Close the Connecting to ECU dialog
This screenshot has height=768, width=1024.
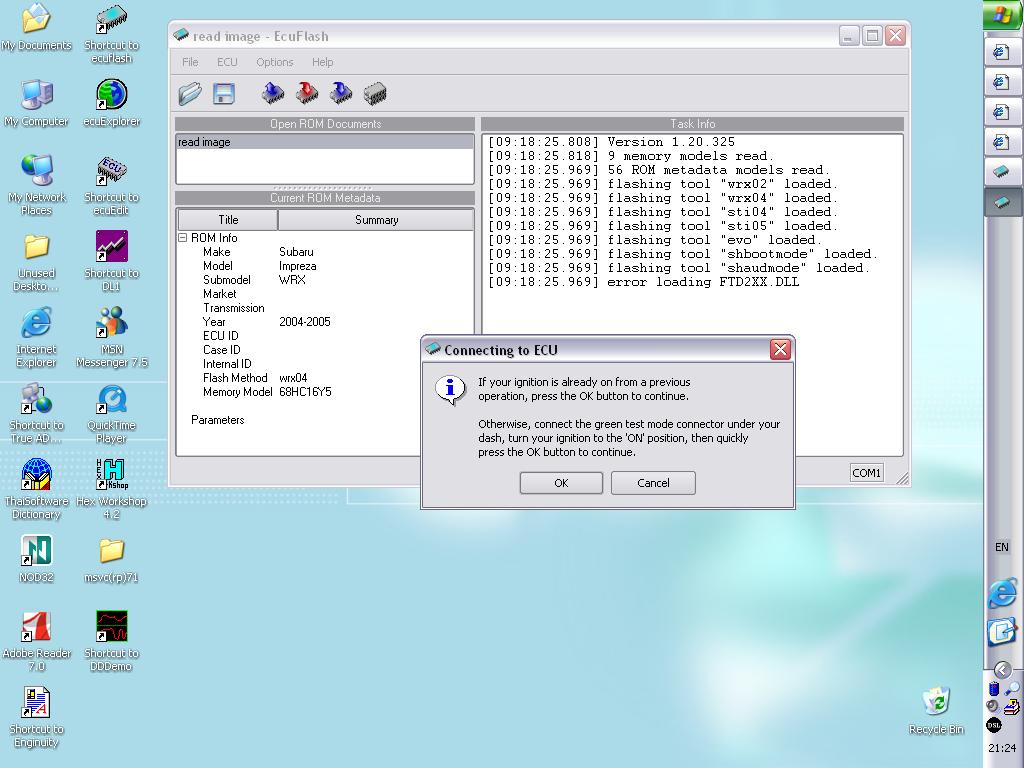780,349
